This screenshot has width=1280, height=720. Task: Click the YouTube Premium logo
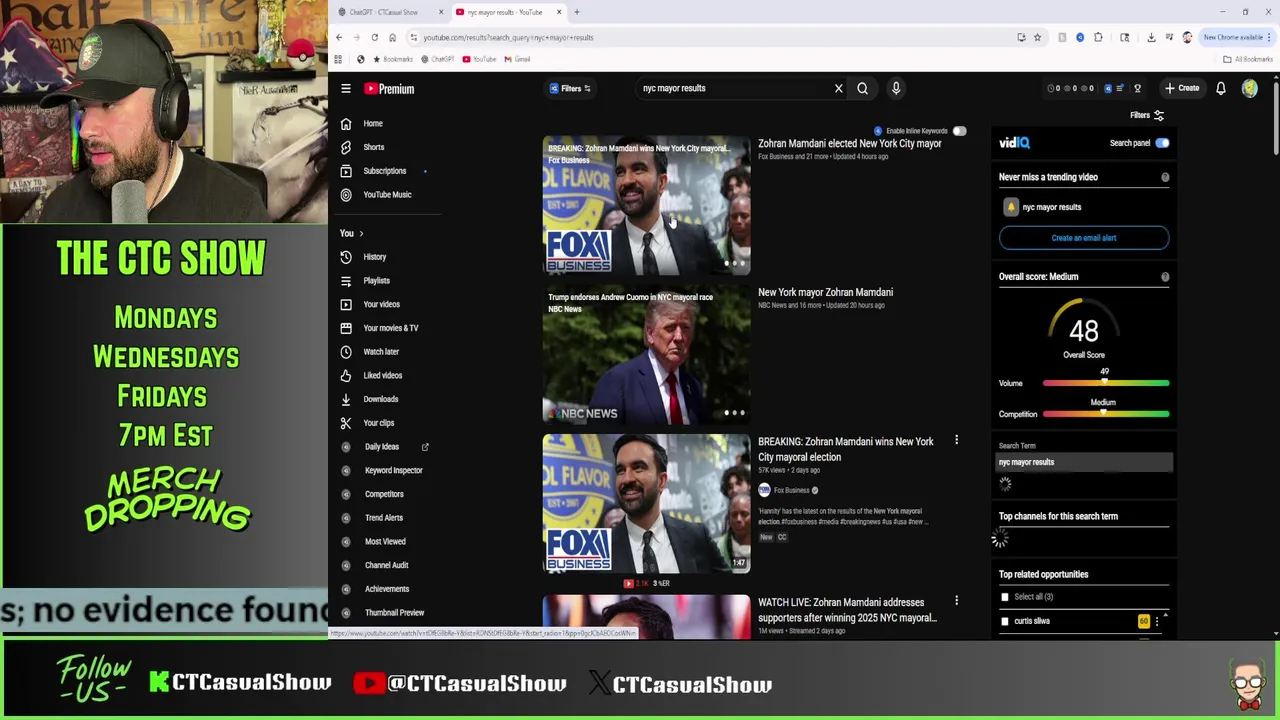tap(389, 89)
